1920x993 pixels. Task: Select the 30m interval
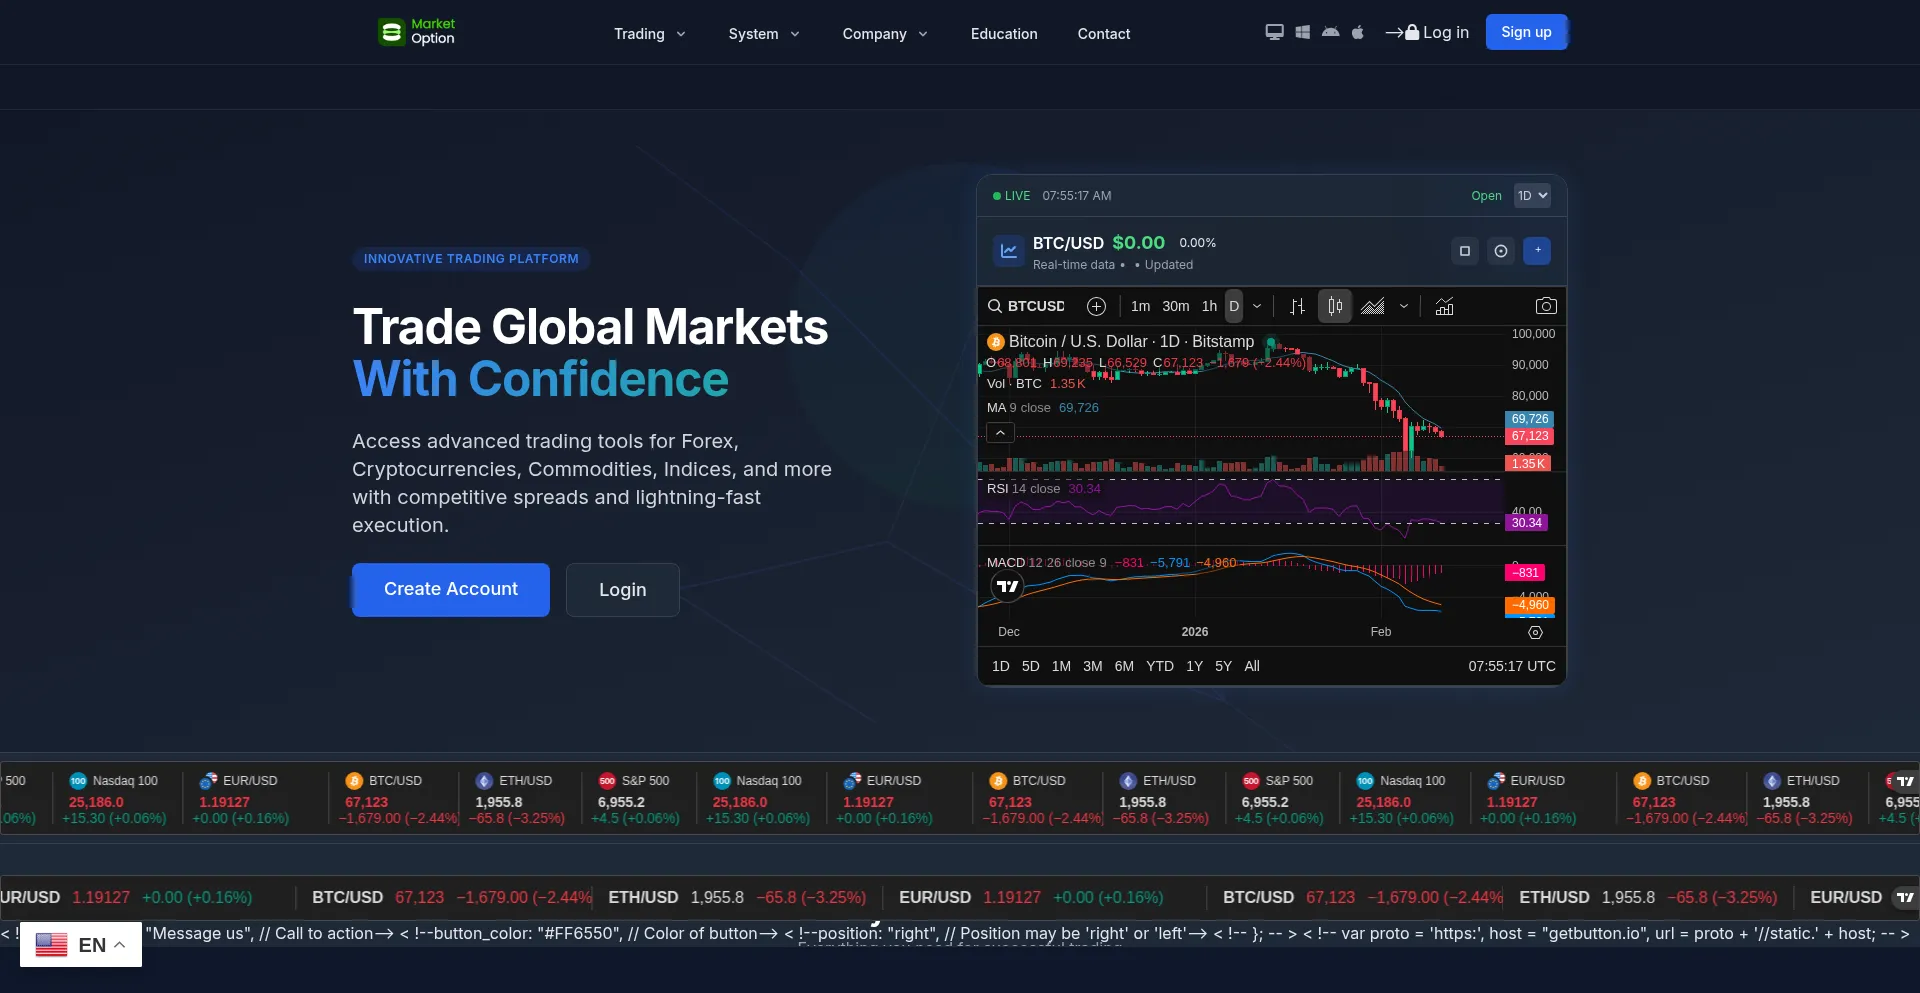[1176, 306]
